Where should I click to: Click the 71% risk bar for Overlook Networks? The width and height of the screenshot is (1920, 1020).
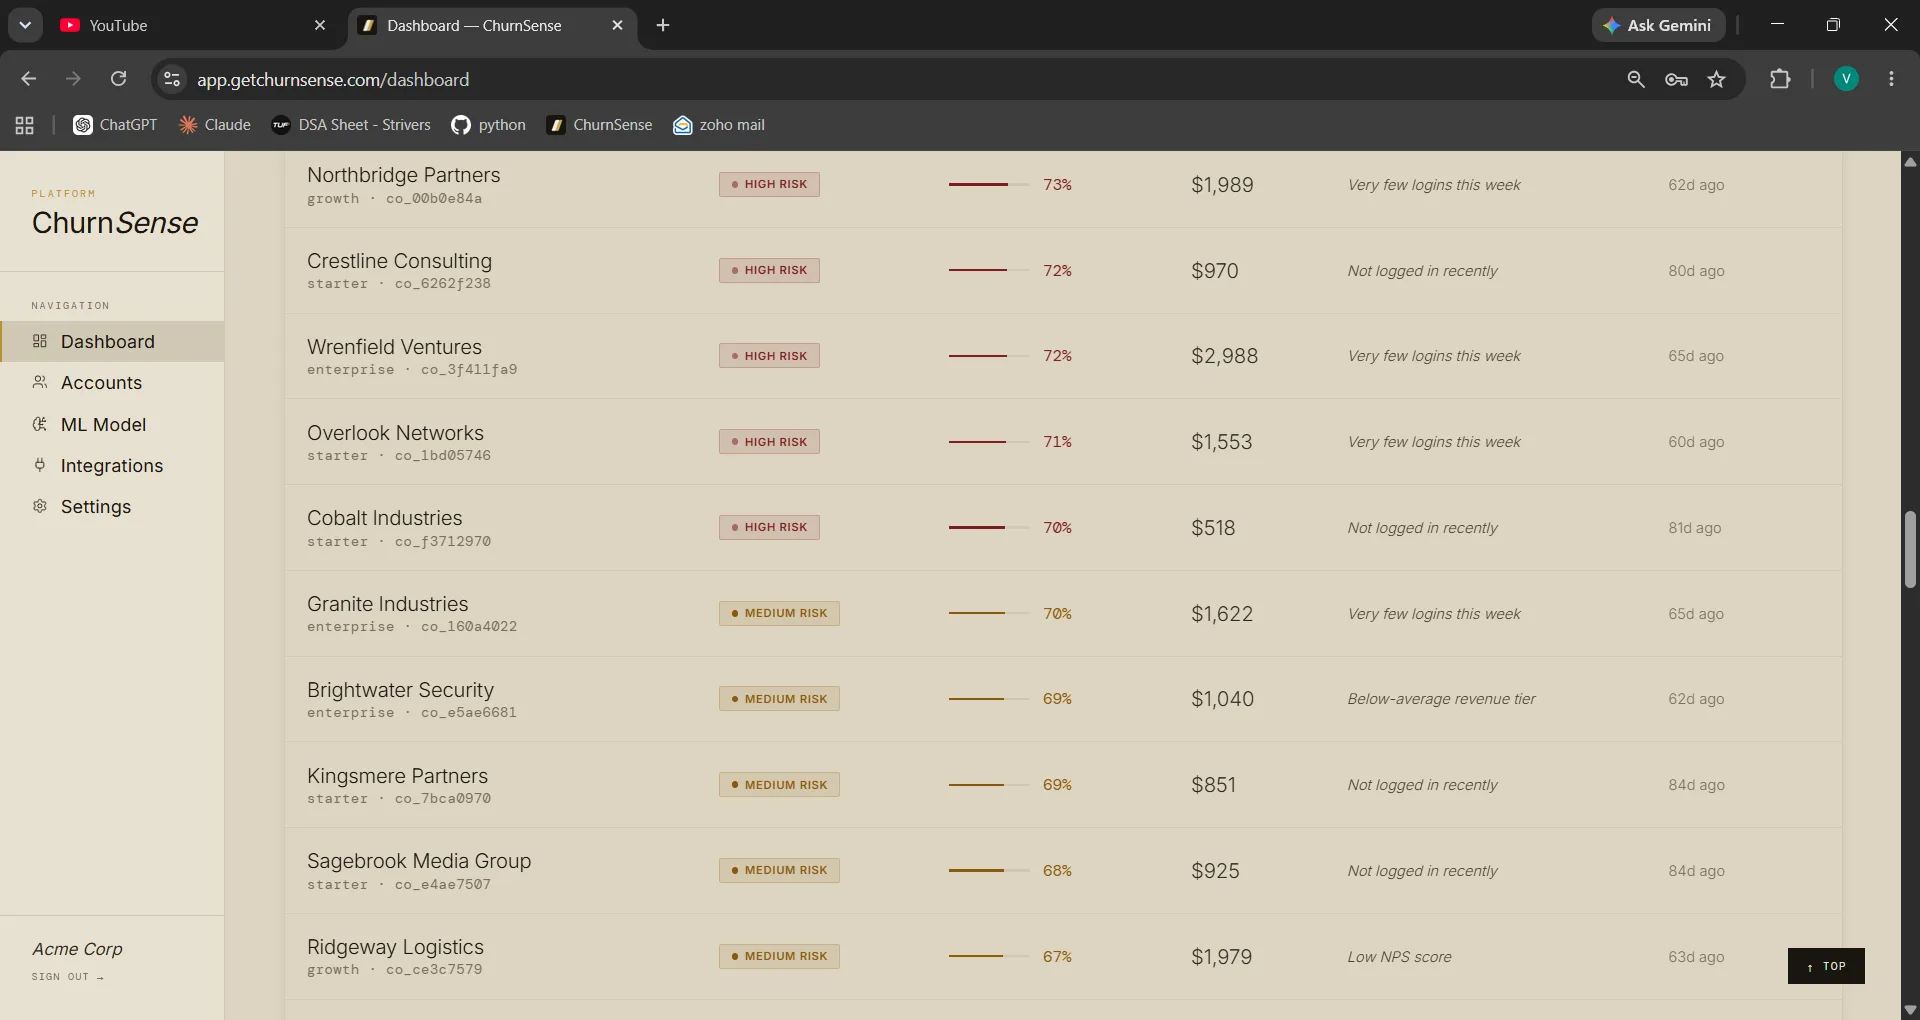click(989, 442)
